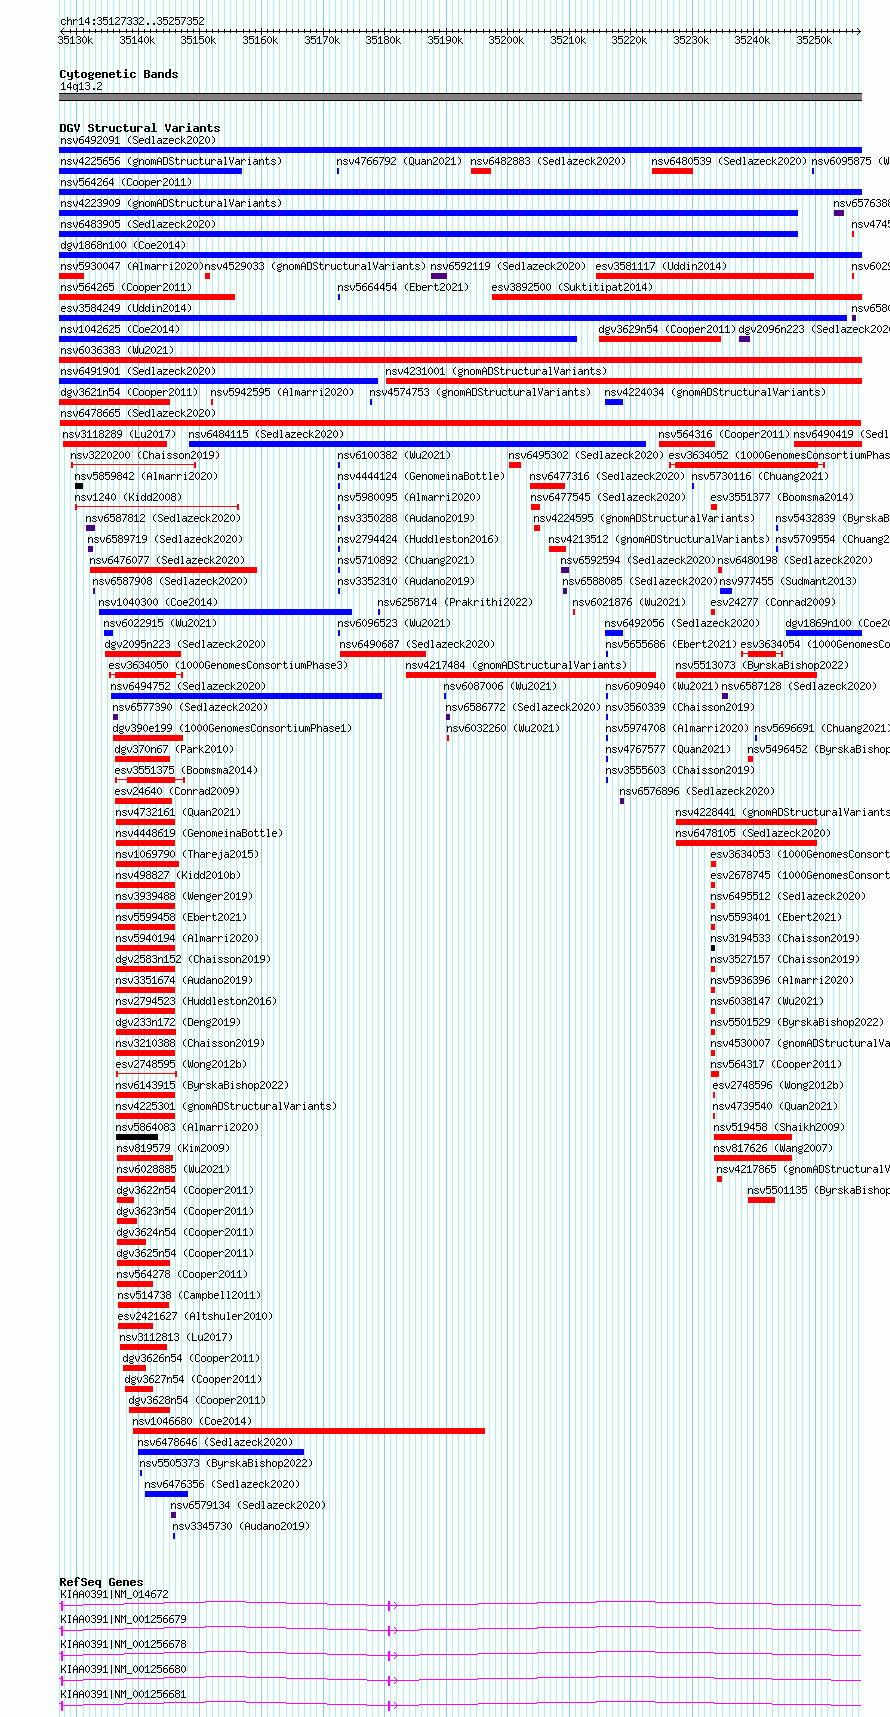This screenshot has height=1717, width=890.
Task: Click the nsv1069790 (Thareja2015) label
Action: point(187,854)
